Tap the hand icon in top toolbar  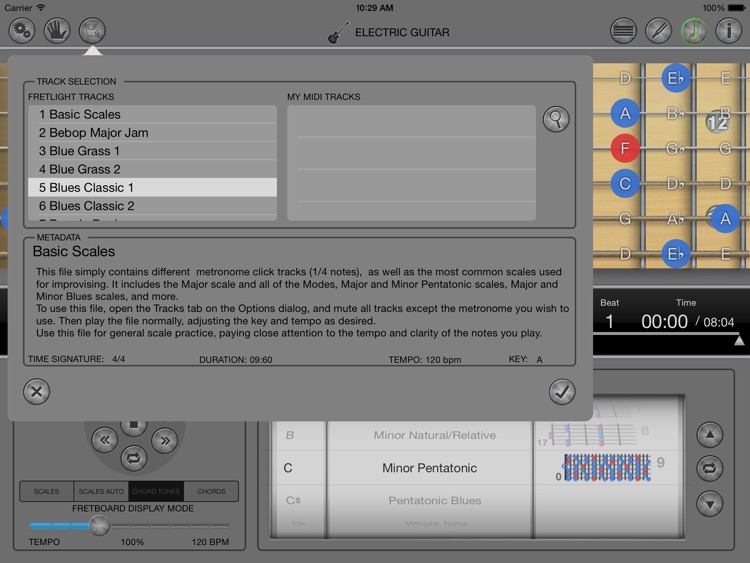(x=57, y=31)
